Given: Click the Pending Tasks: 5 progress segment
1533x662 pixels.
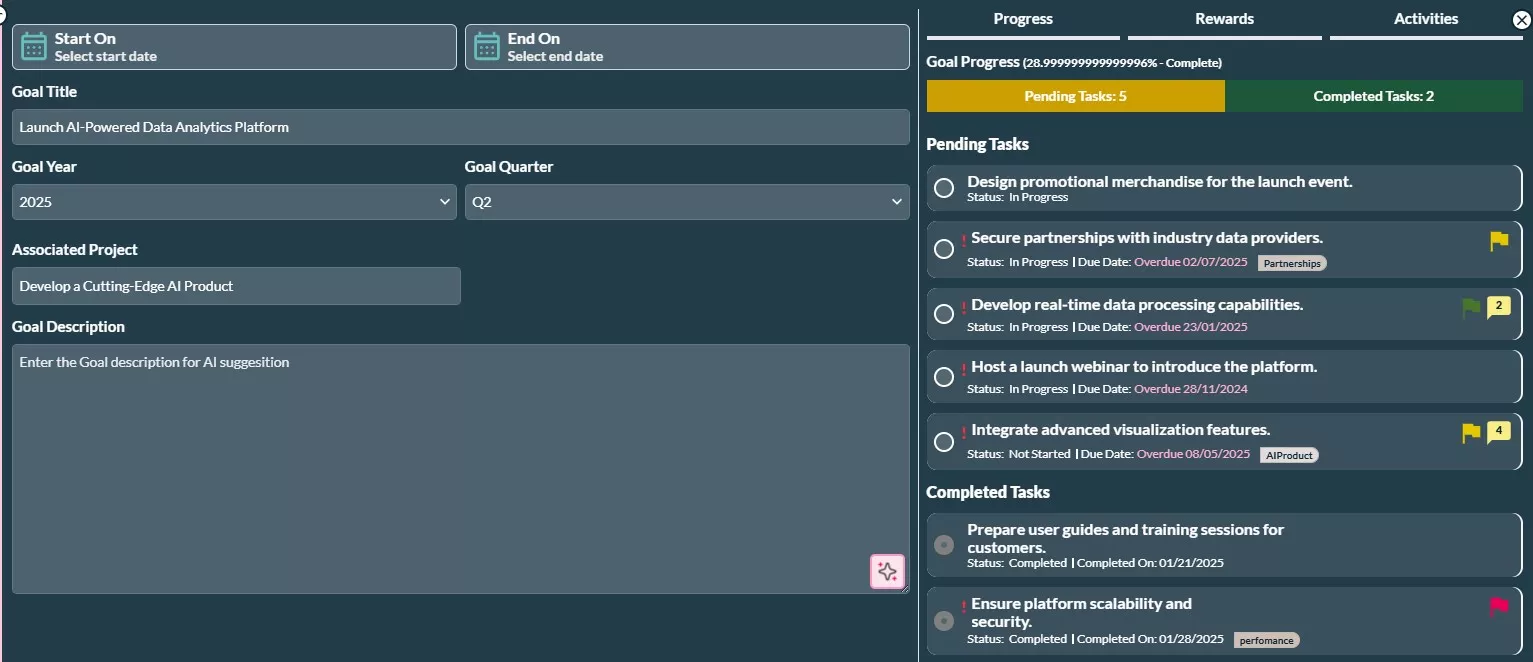Looking at the screenshot, I should pos(1076,96).
